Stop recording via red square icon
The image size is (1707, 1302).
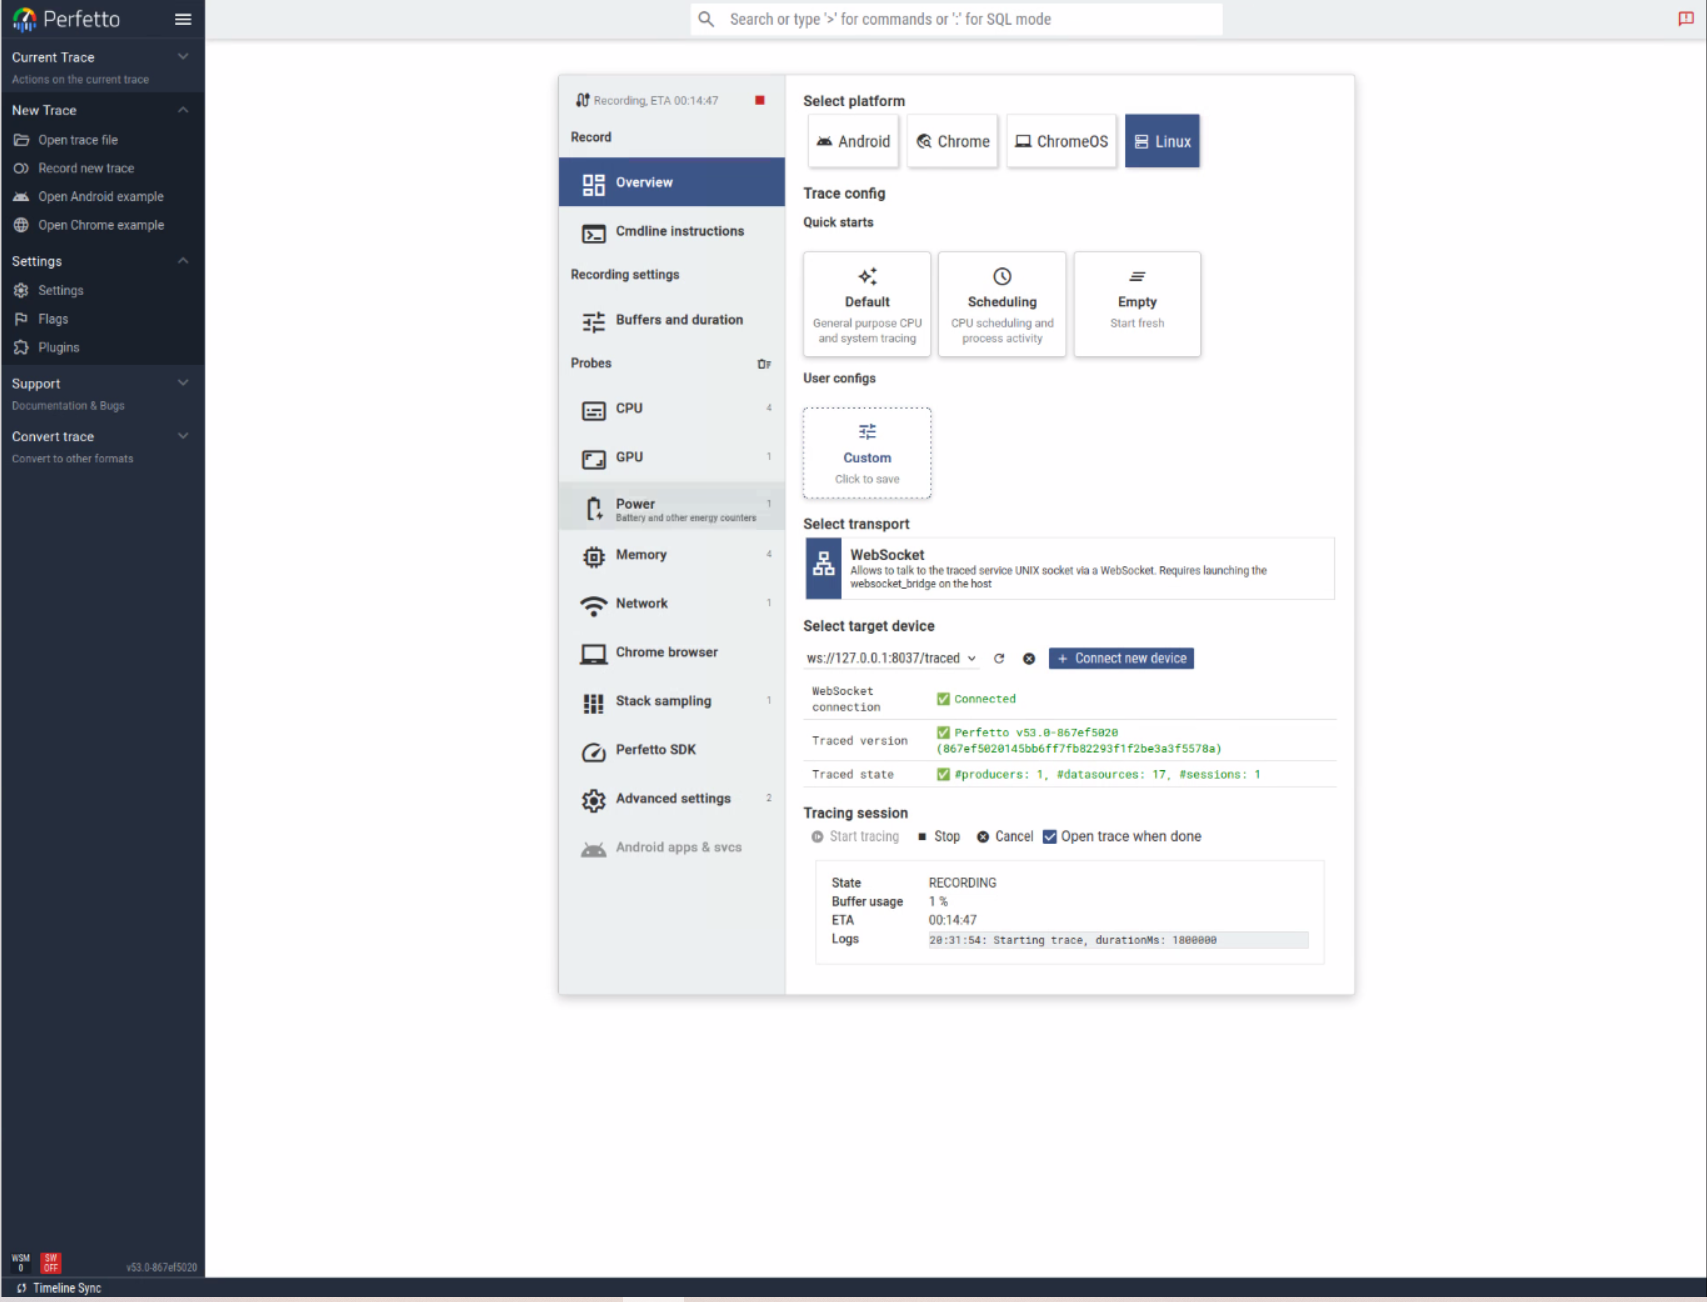click(760, 100)
